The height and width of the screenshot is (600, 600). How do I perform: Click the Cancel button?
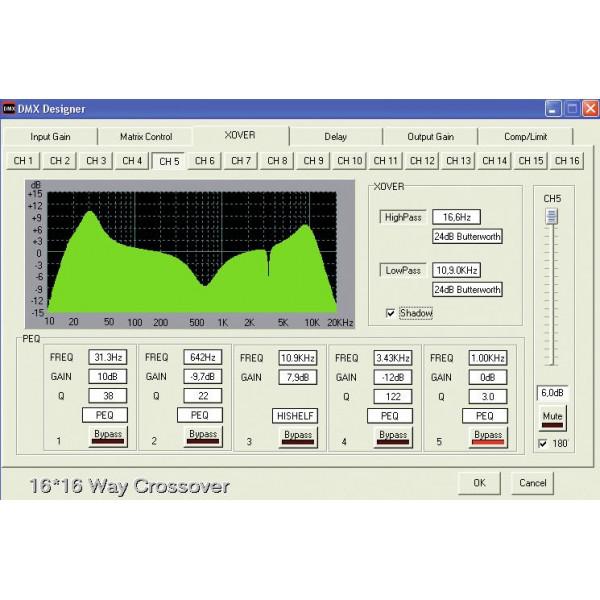(x=530, y=483)
